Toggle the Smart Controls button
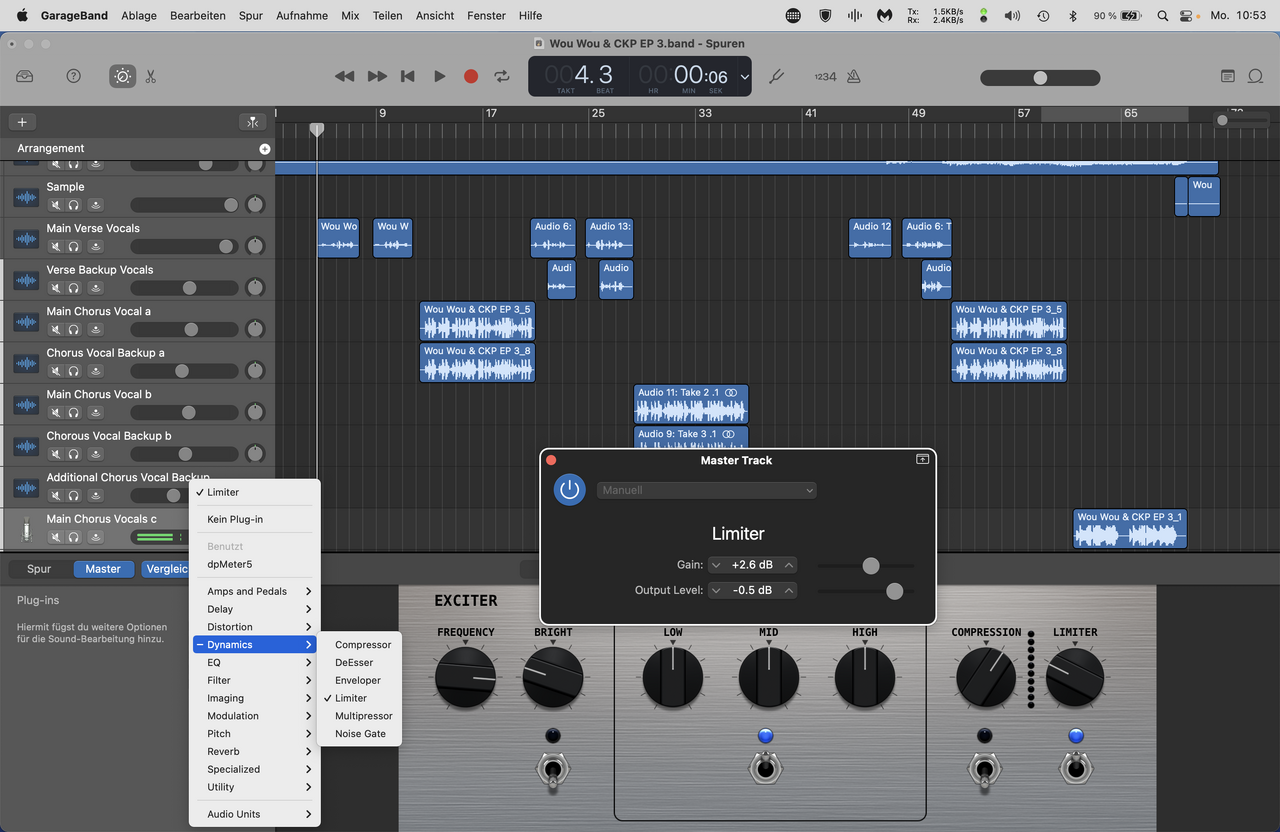The image size is (1280, 832). [122, 76]
